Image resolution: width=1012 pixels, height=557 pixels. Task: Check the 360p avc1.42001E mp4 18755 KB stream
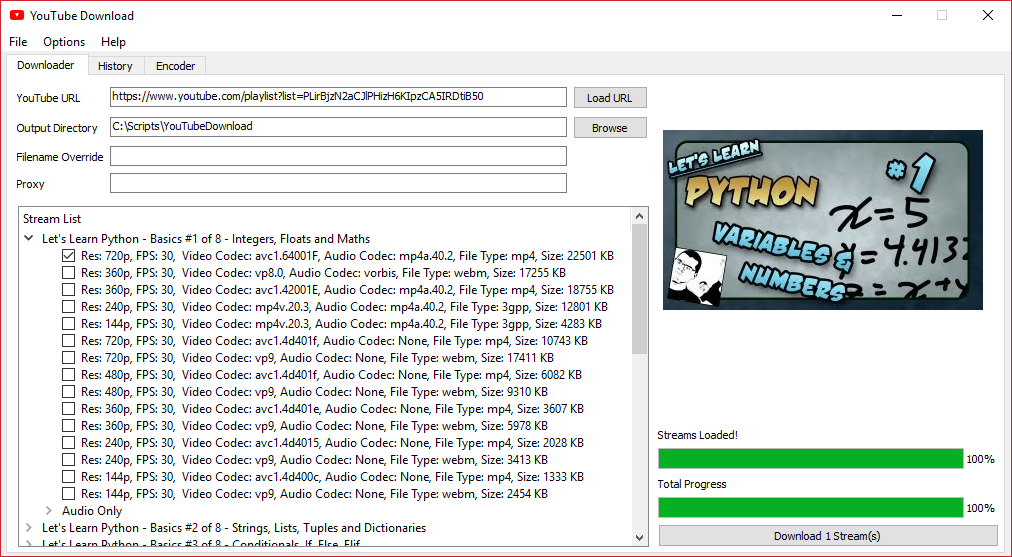pyautogui.click(x=68, y=290)
